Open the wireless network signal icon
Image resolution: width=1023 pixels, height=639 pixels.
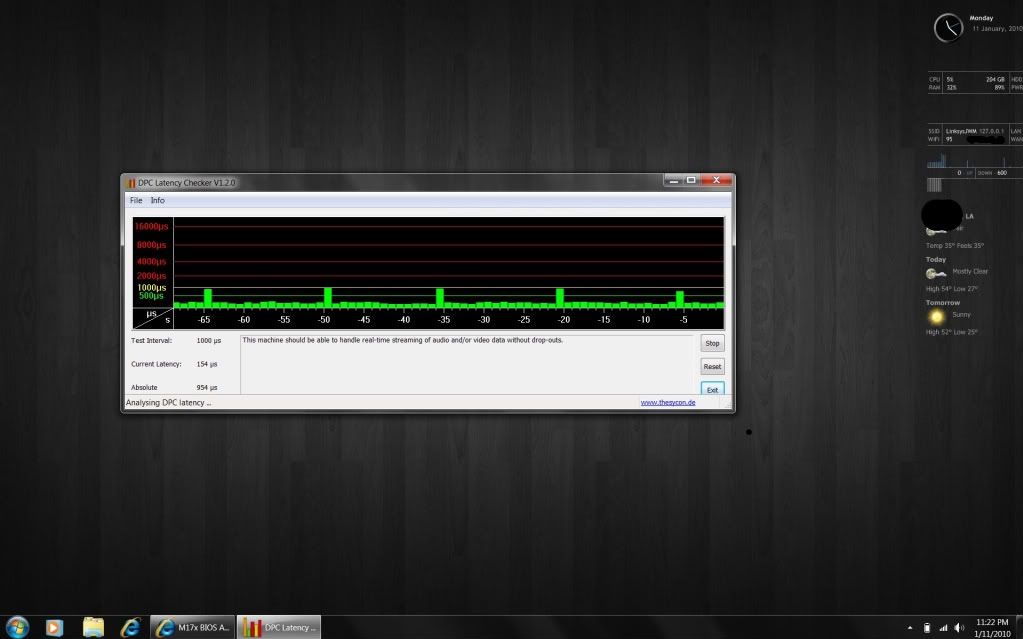[943, 628]
